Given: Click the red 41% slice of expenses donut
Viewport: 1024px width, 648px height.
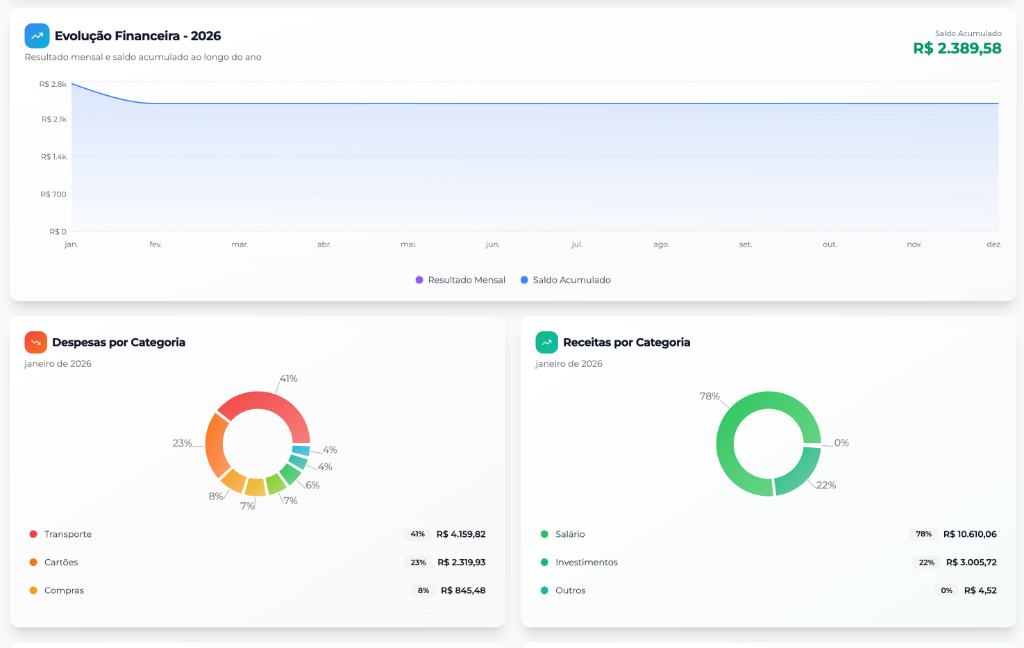Looking at the screenshot, I should [271, 404].
